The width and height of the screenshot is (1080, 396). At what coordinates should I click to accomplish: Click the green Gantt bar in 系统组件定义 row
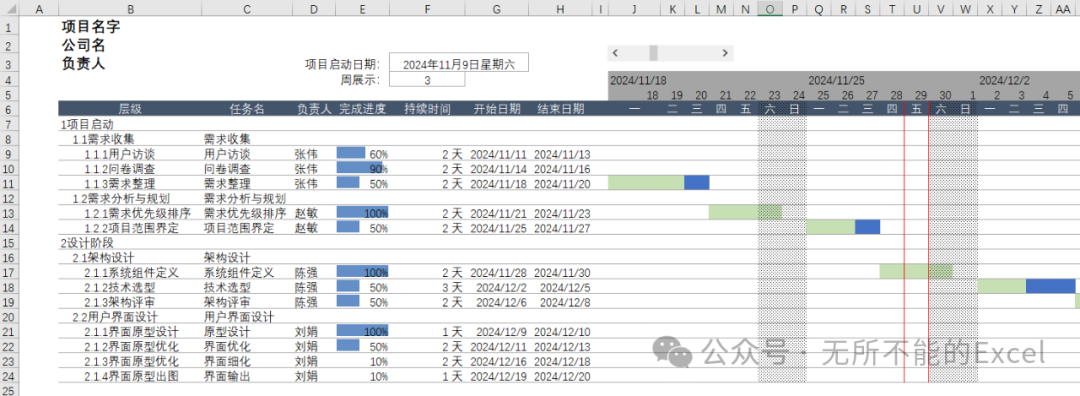pos(916,271)
